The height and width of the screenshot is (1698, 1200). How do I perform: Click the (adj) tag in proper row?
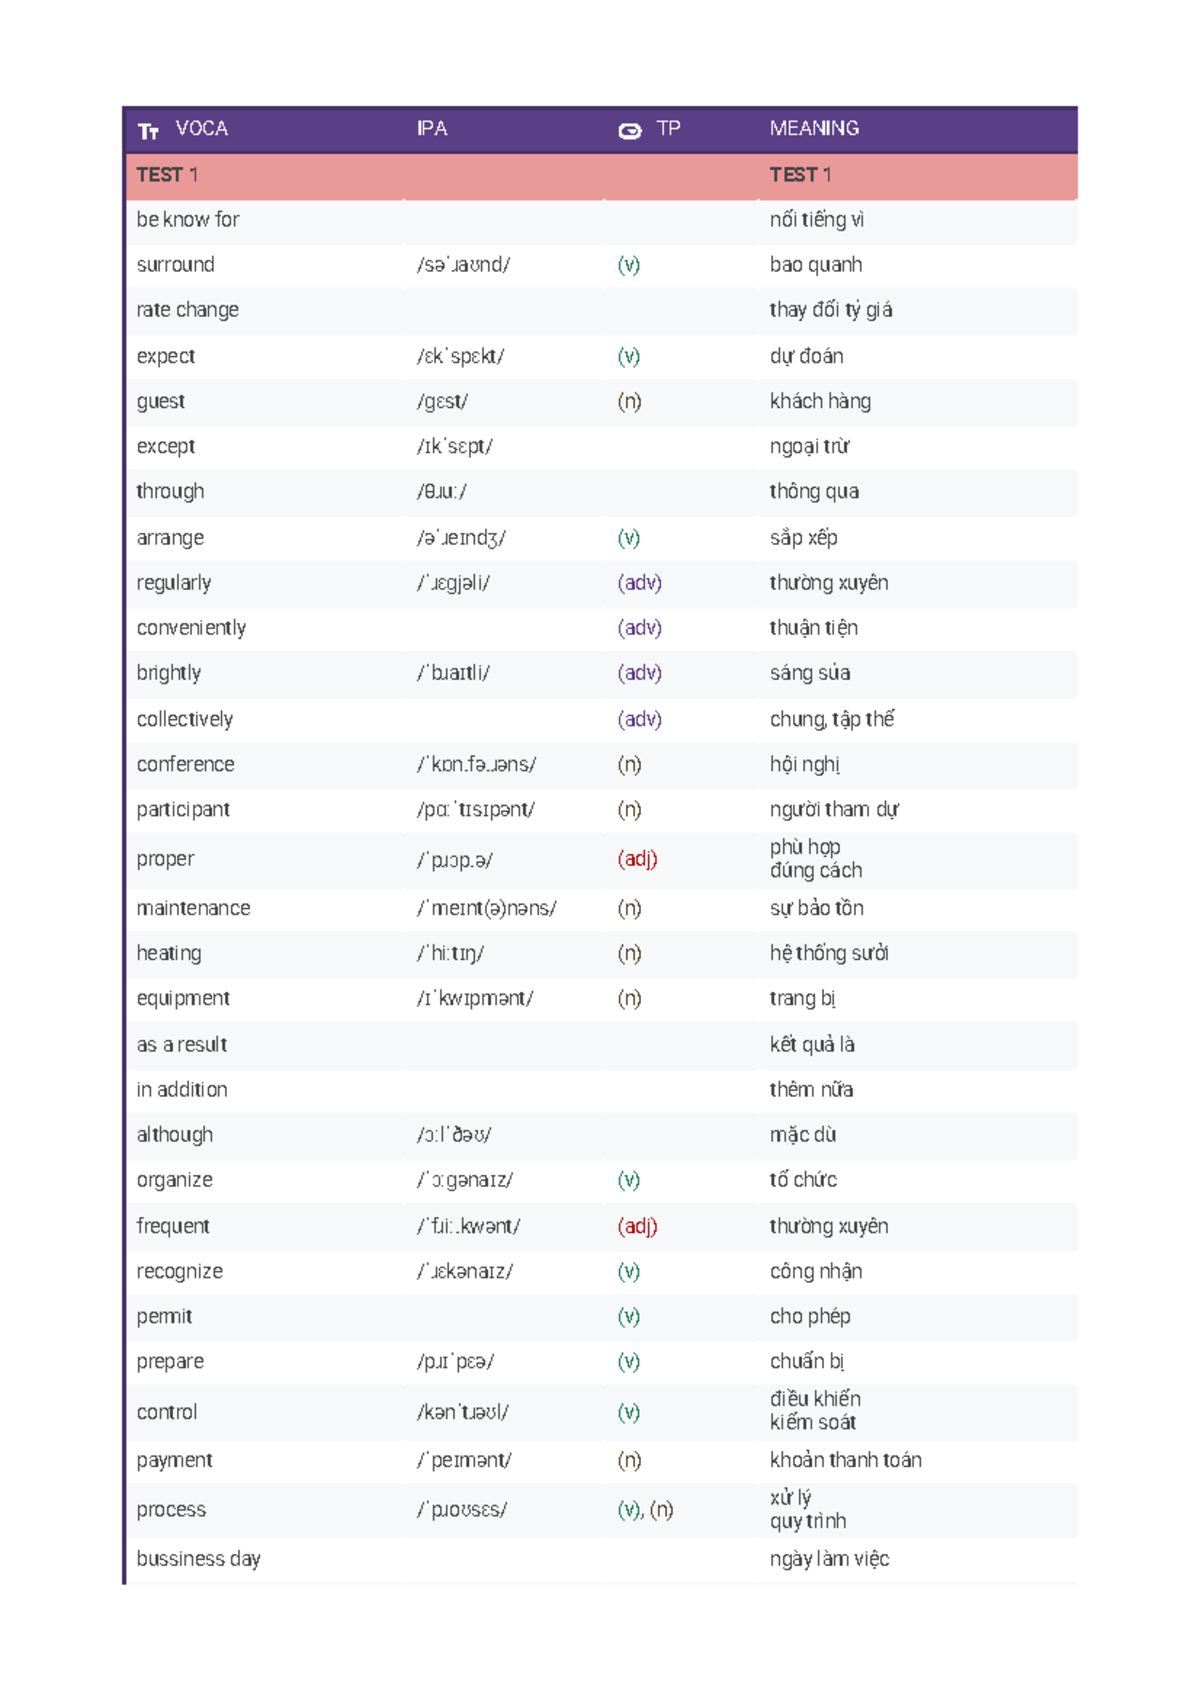point(637,859)
